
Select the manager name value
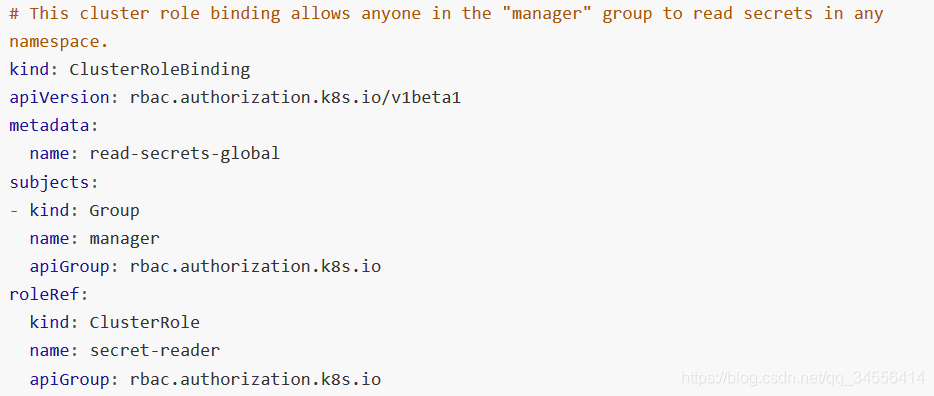pos(124,239)
